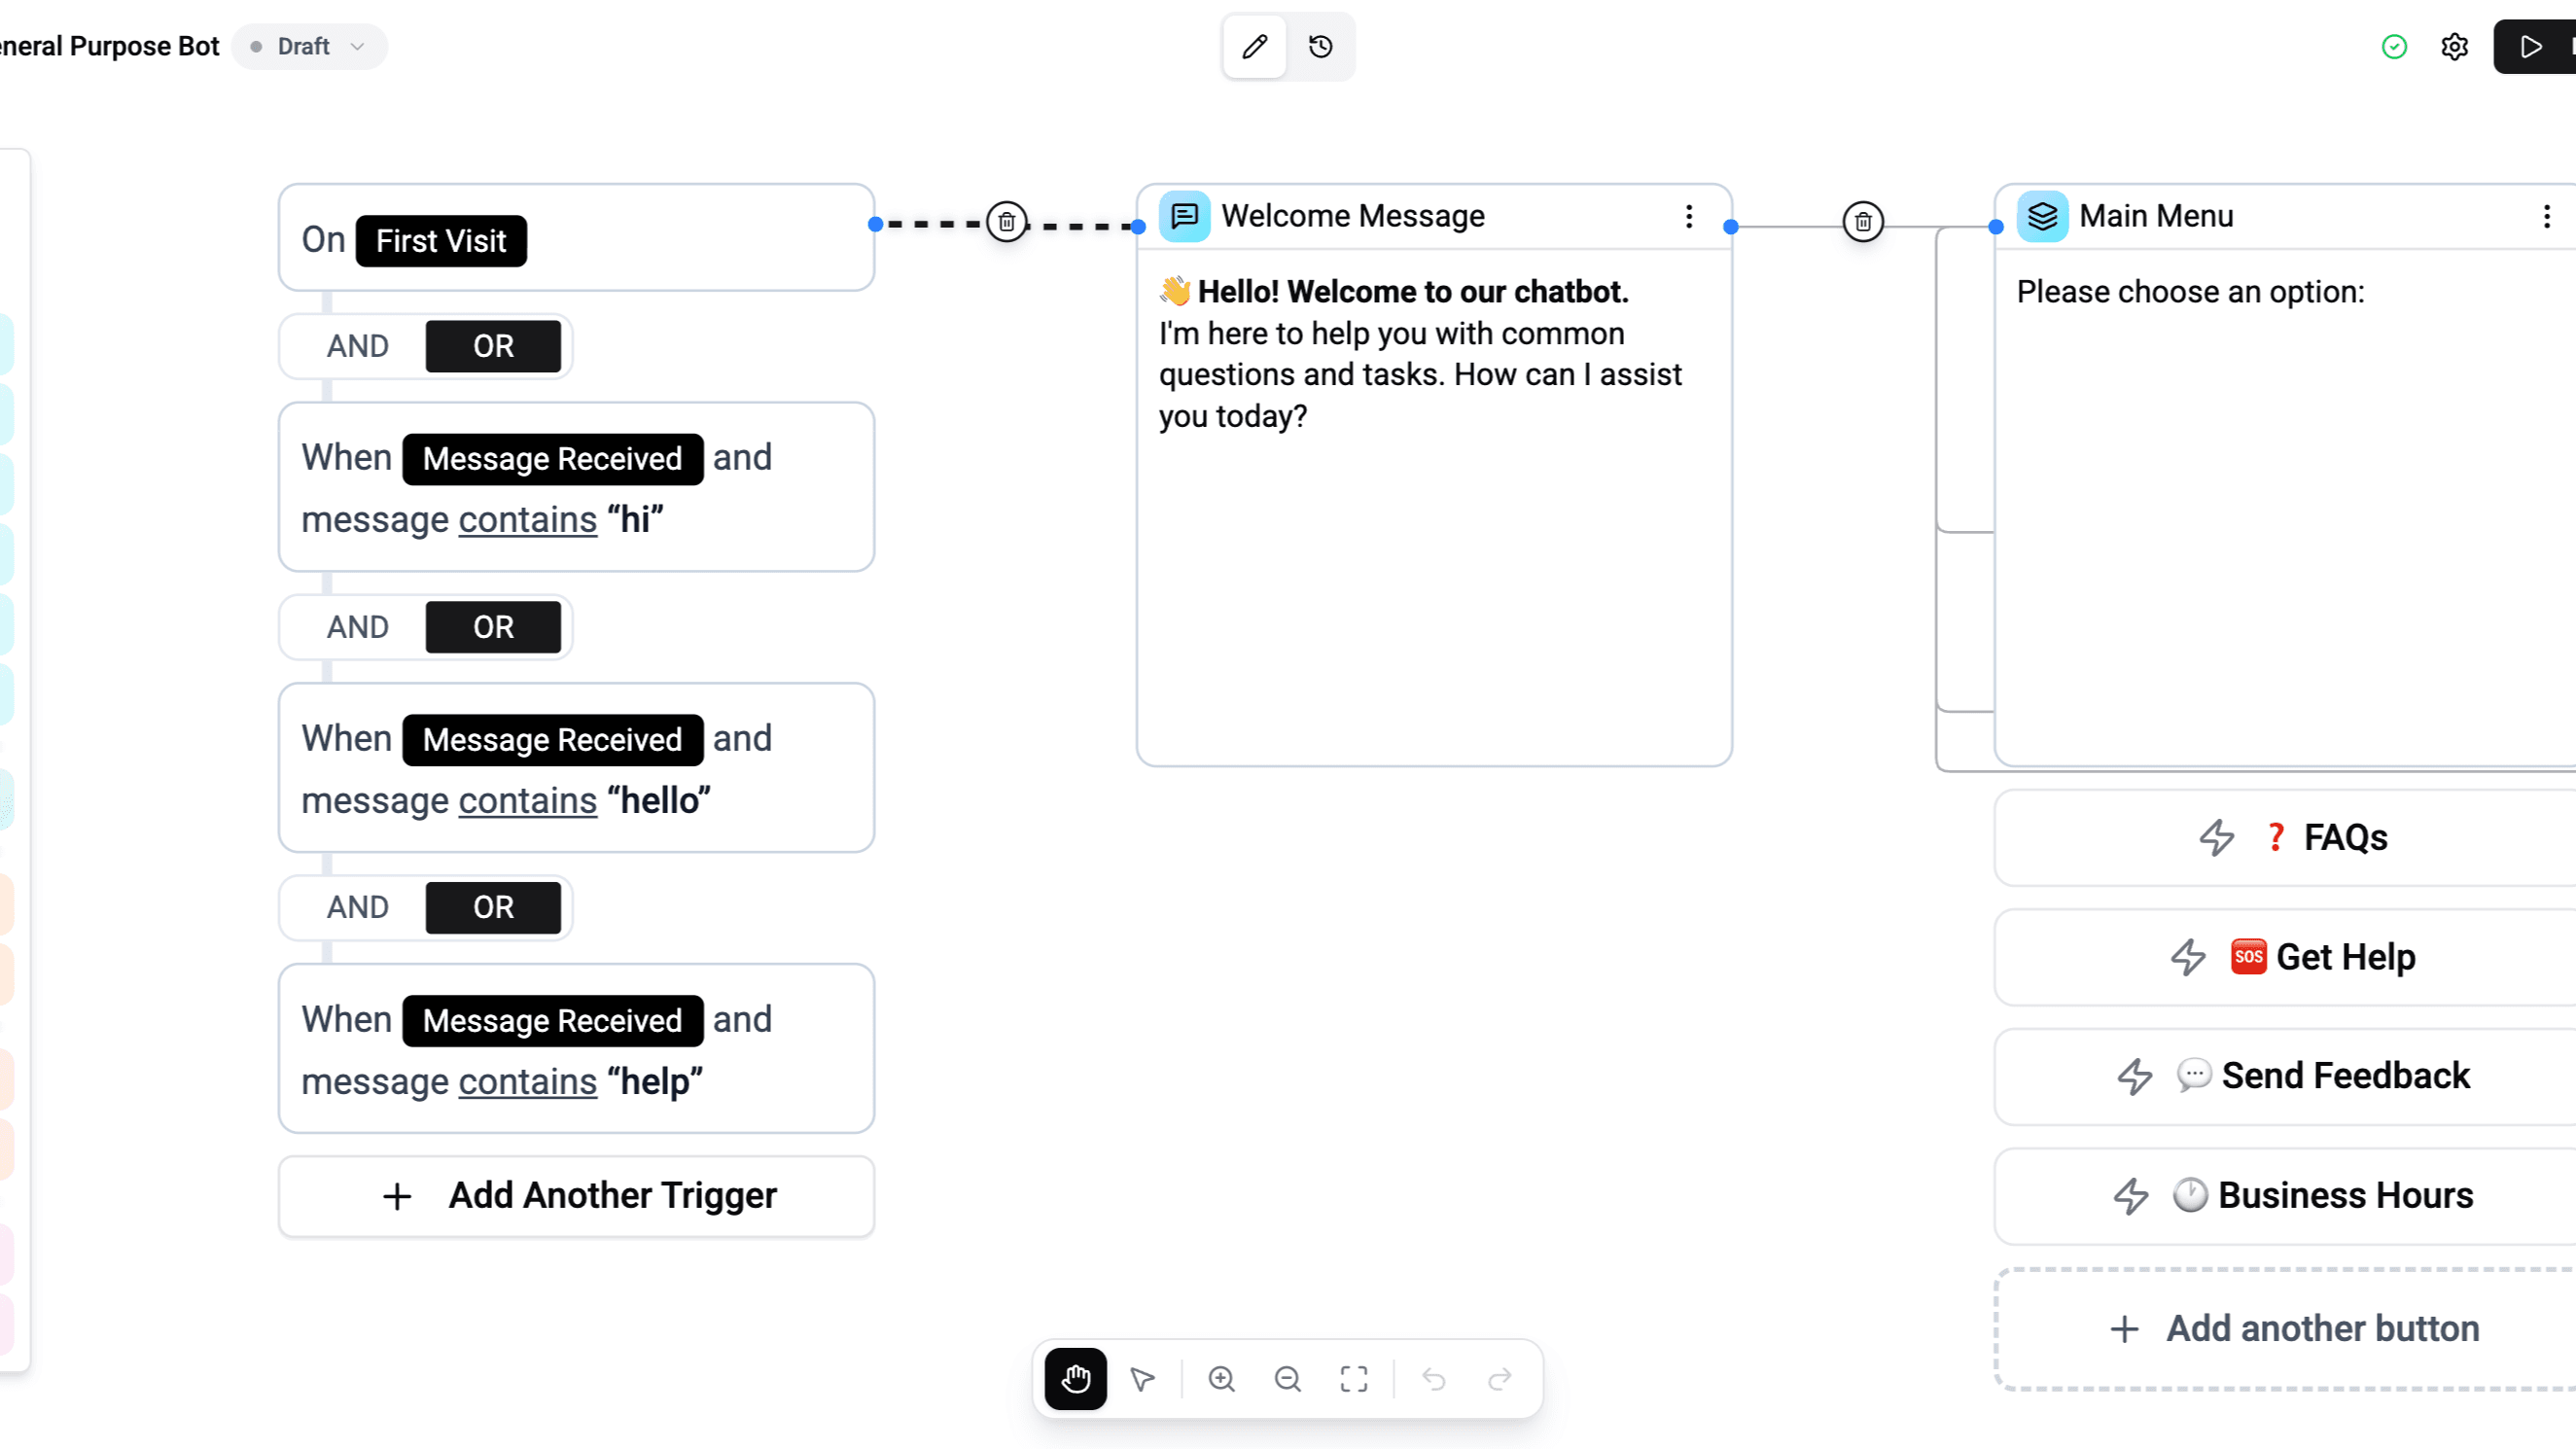Screen dimensions: 2576x1449
Task: Select the pointer cursor tool
Action: [x=1142, y=1379]
